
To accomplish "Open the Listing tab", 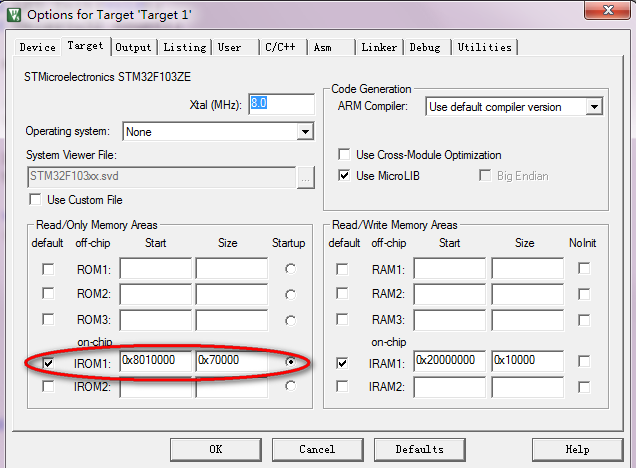I will coord(185,47).
